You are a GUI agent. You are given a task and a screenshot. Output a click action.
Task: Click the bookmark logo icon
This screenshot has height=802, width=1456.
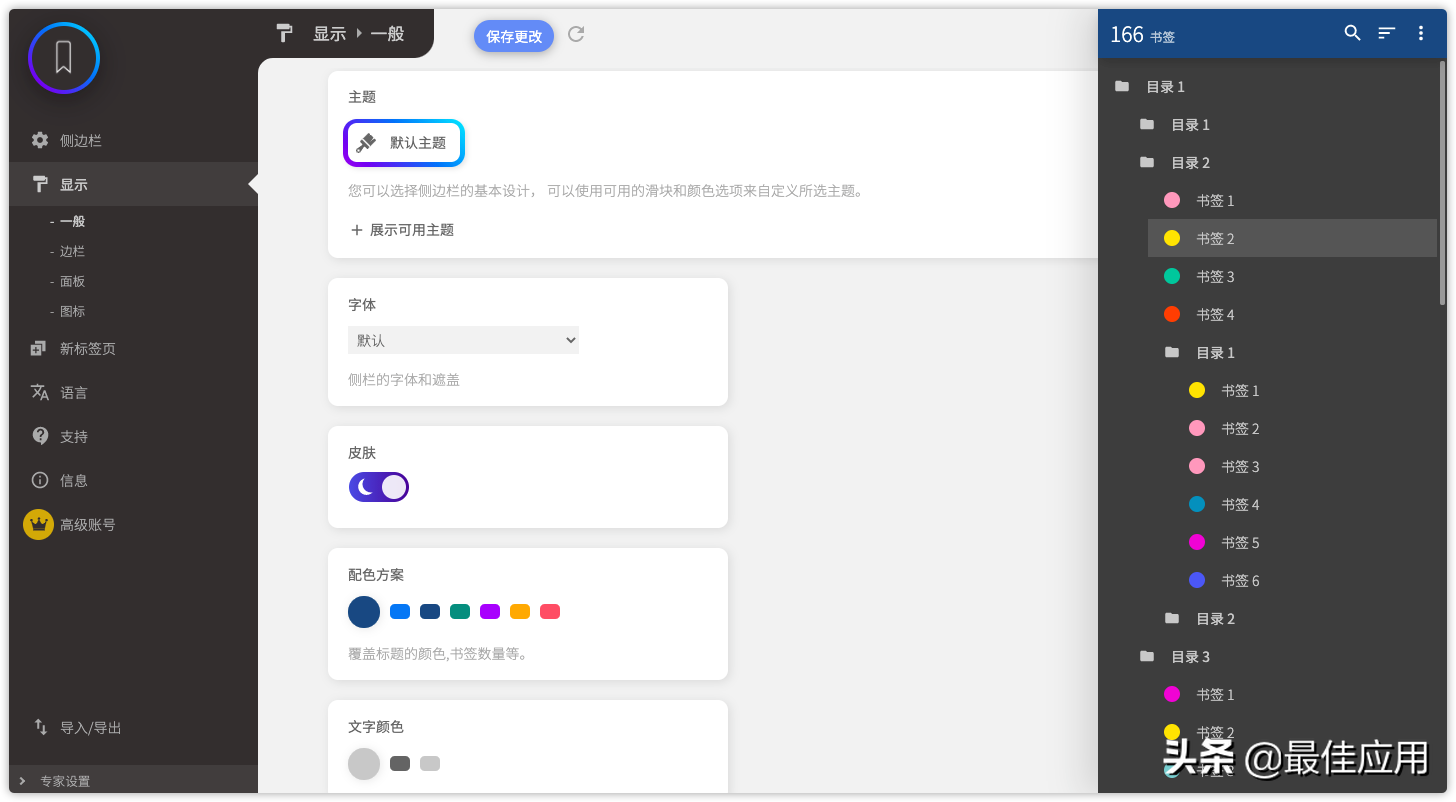(64, 58)
